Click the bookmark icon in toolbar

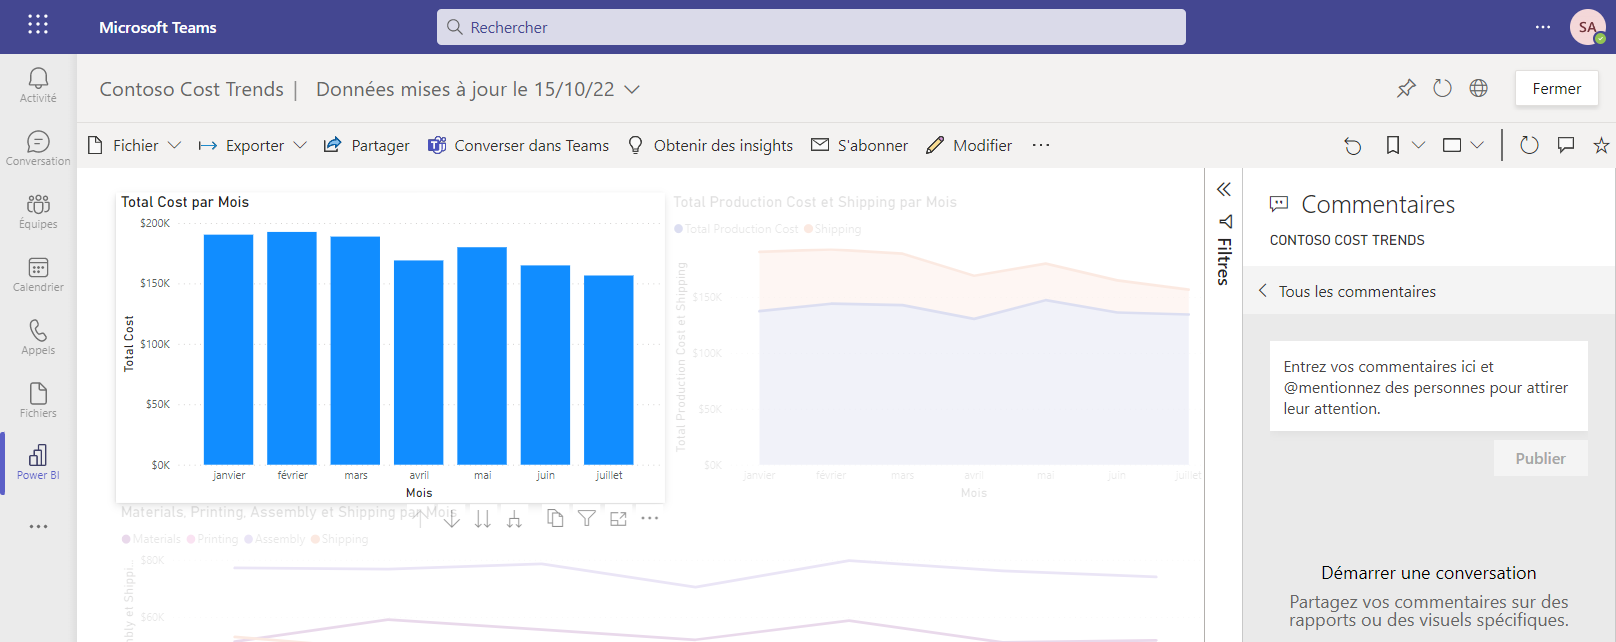1393,145
